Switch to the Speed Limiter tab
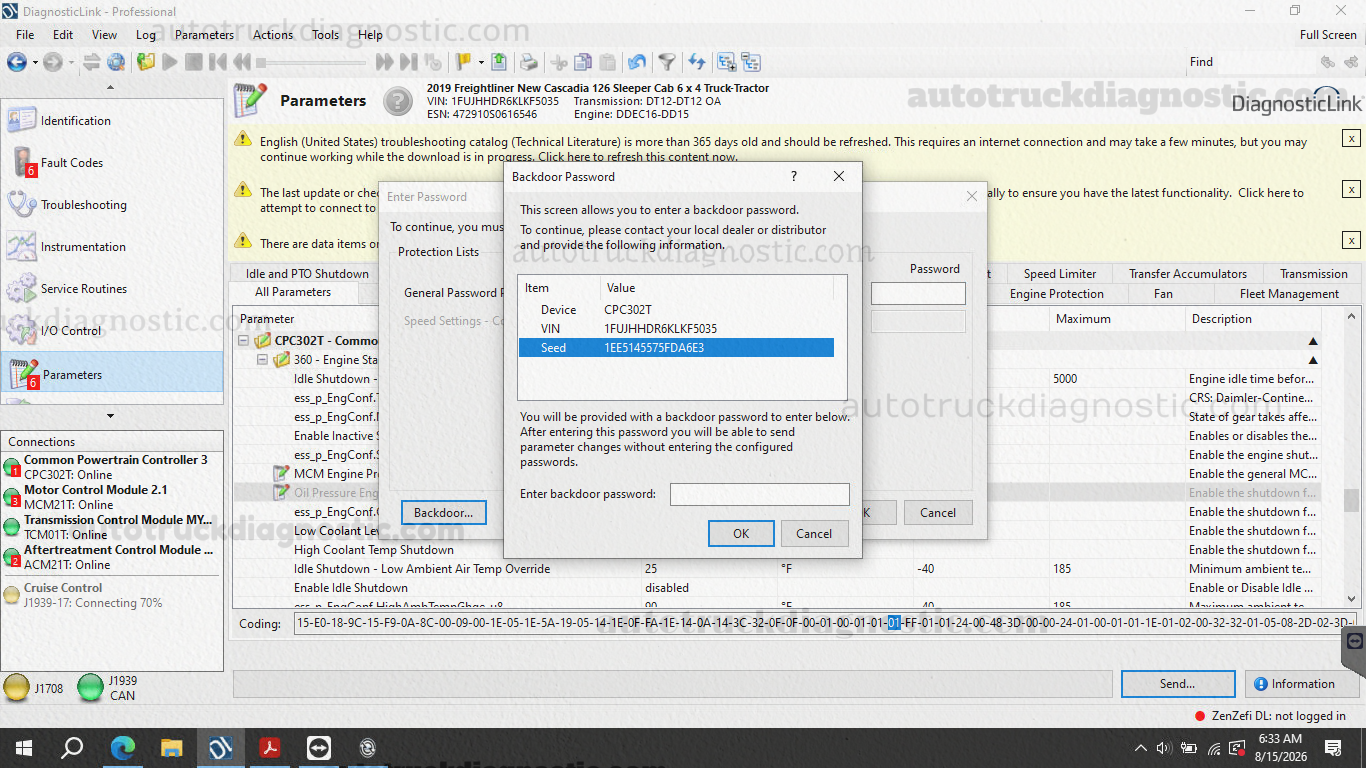 [1060, 274]
